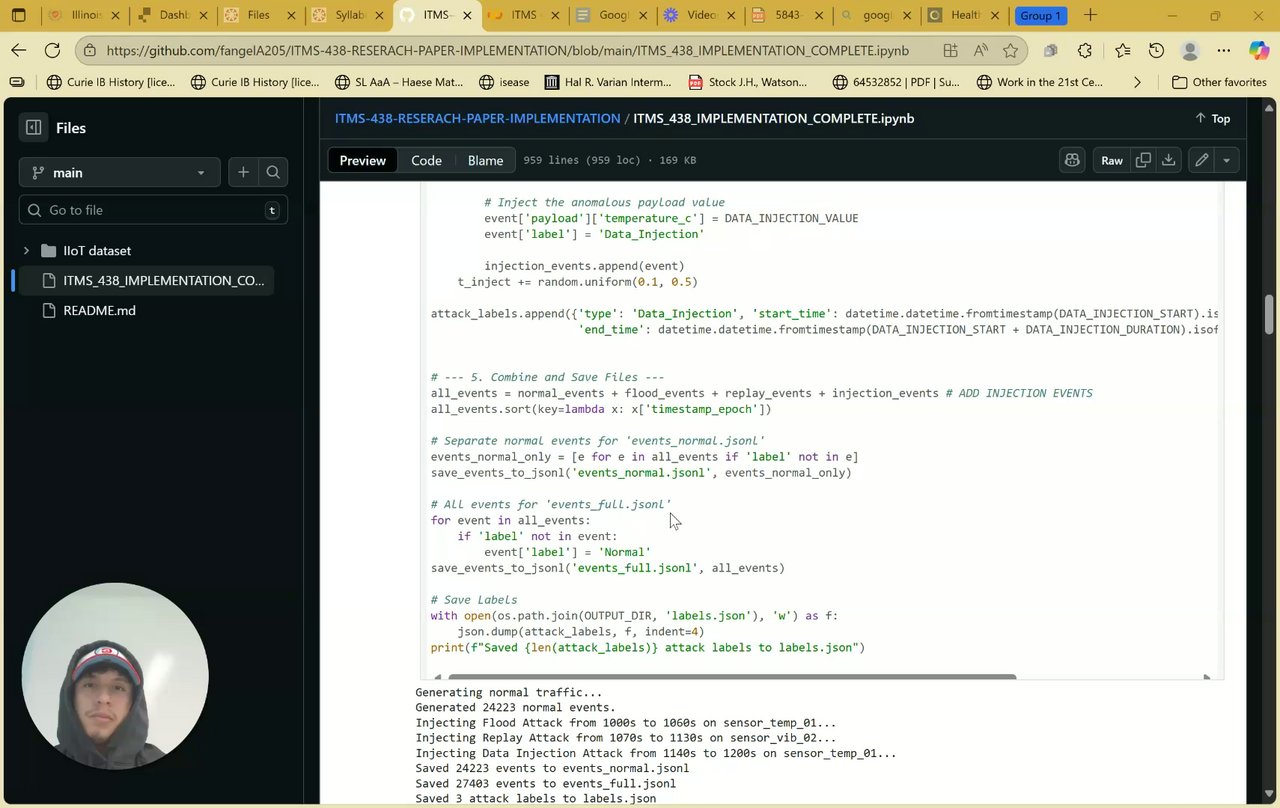The width and height of the screenshot is (1280, 808).
Task: Open the ITMS-438-RESERACH-PAPER-IMPLEMENTATION repository link
Action: tap(477, 118)
